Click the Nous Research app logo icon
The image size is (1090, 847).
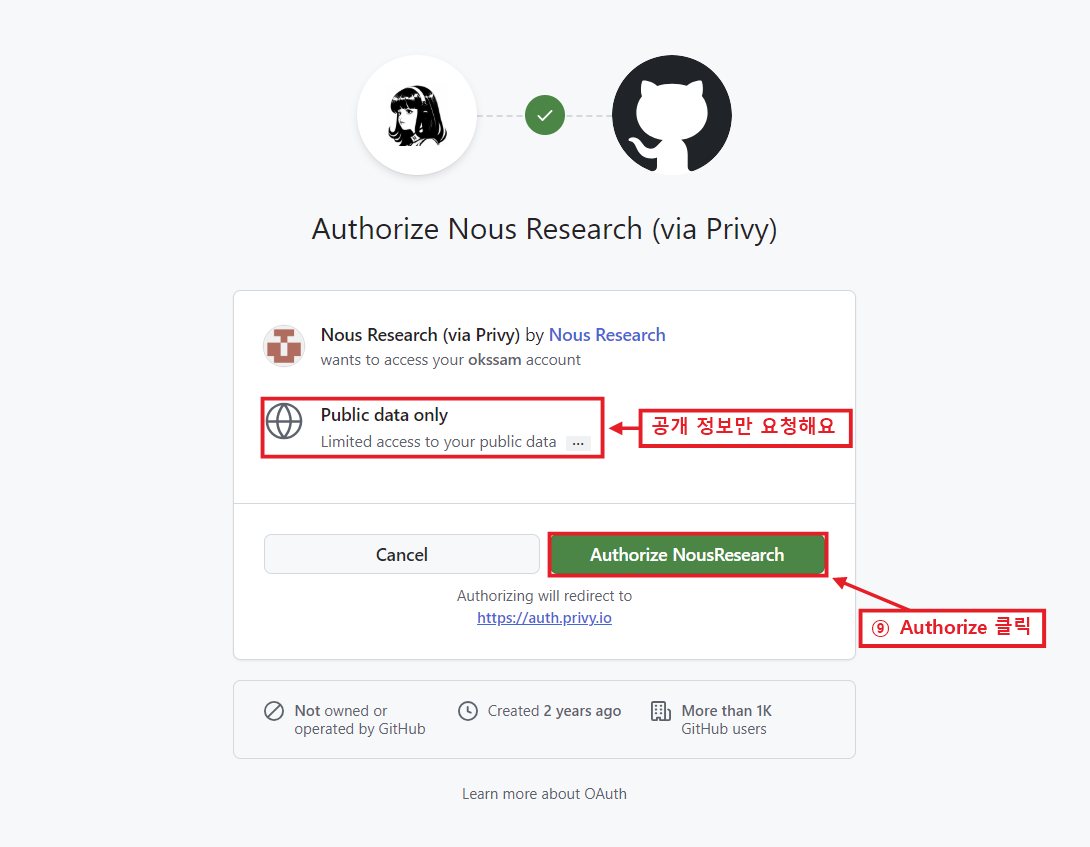point(284,346)
